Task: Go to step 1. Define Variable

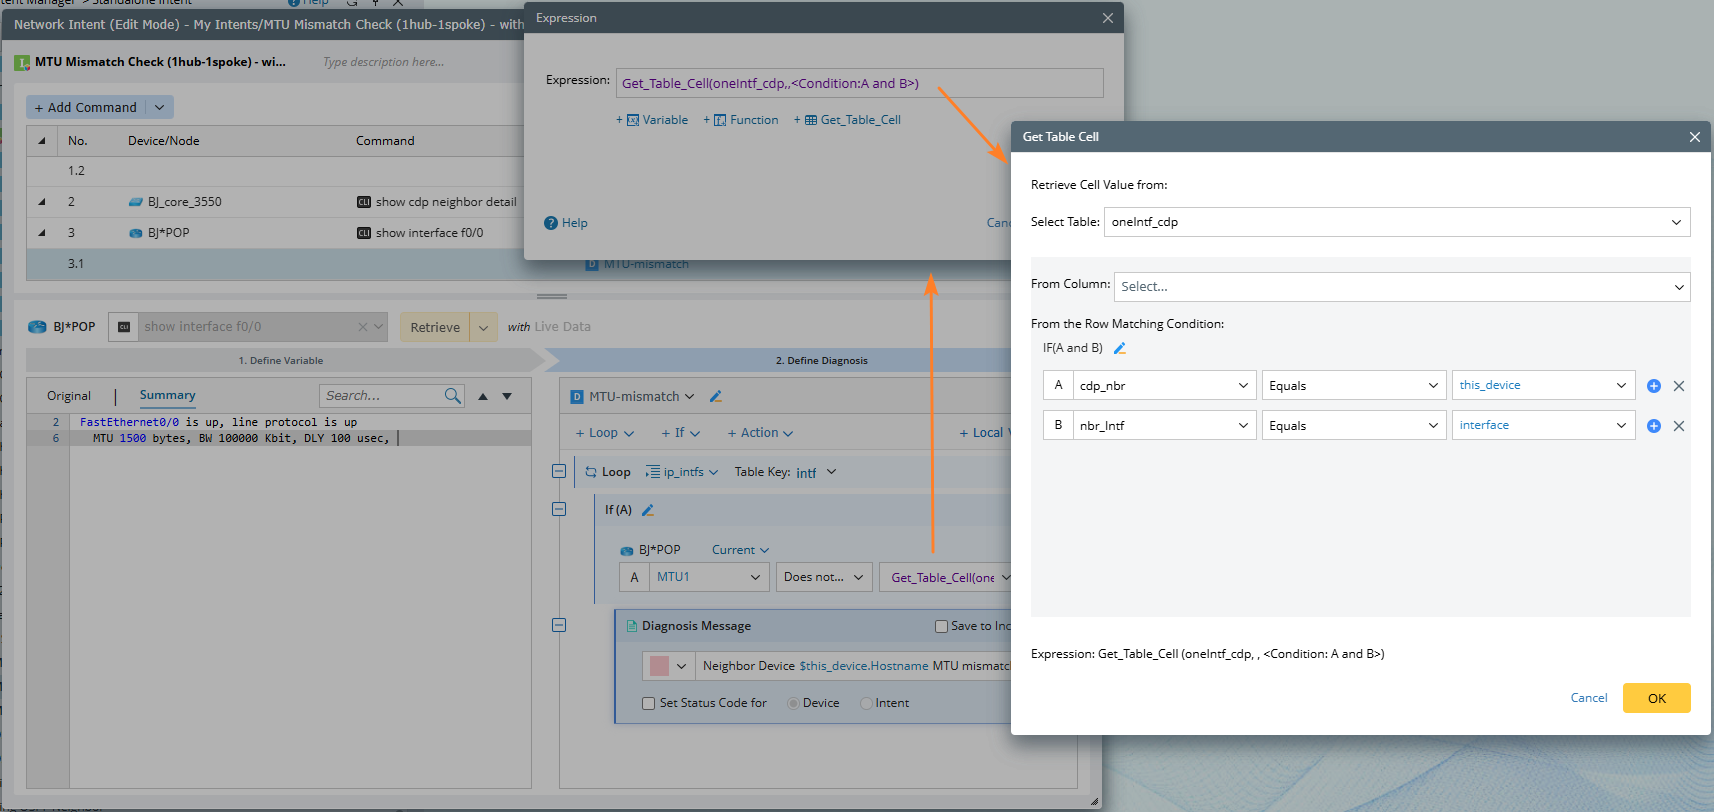Action: [x=280, y=360]
